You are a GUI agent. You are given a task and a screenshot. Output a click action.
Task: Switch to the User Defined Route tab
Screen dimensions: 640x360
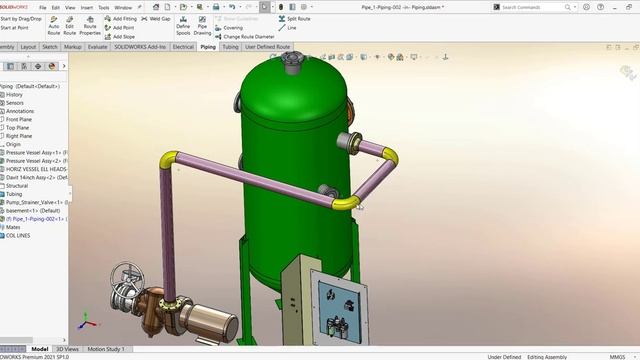pyautogui.click(x=267, y=47)
